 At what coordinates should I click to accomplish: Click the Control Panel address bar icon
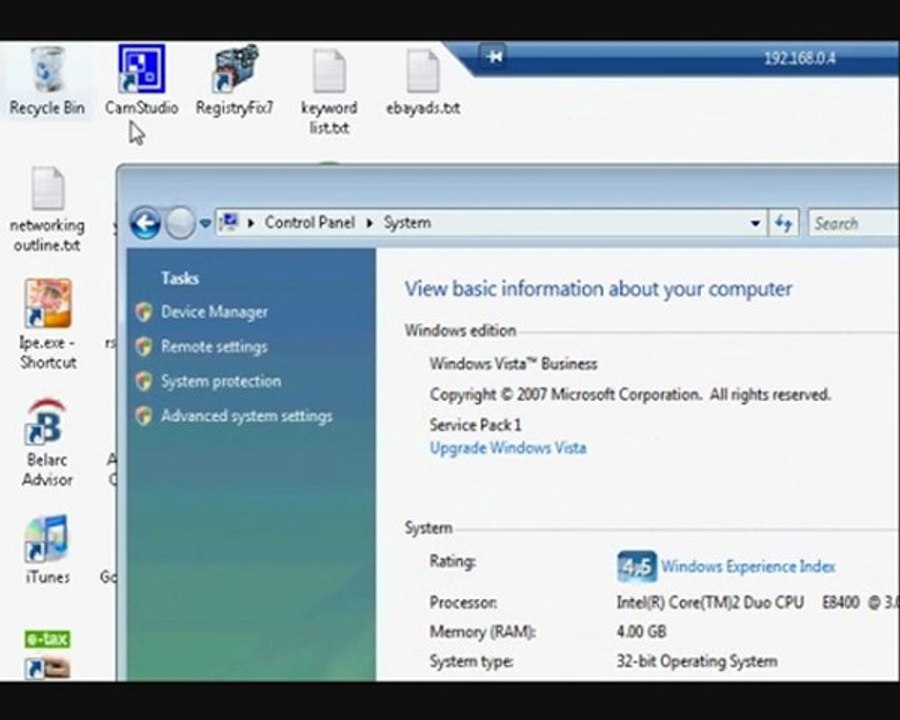229,222
